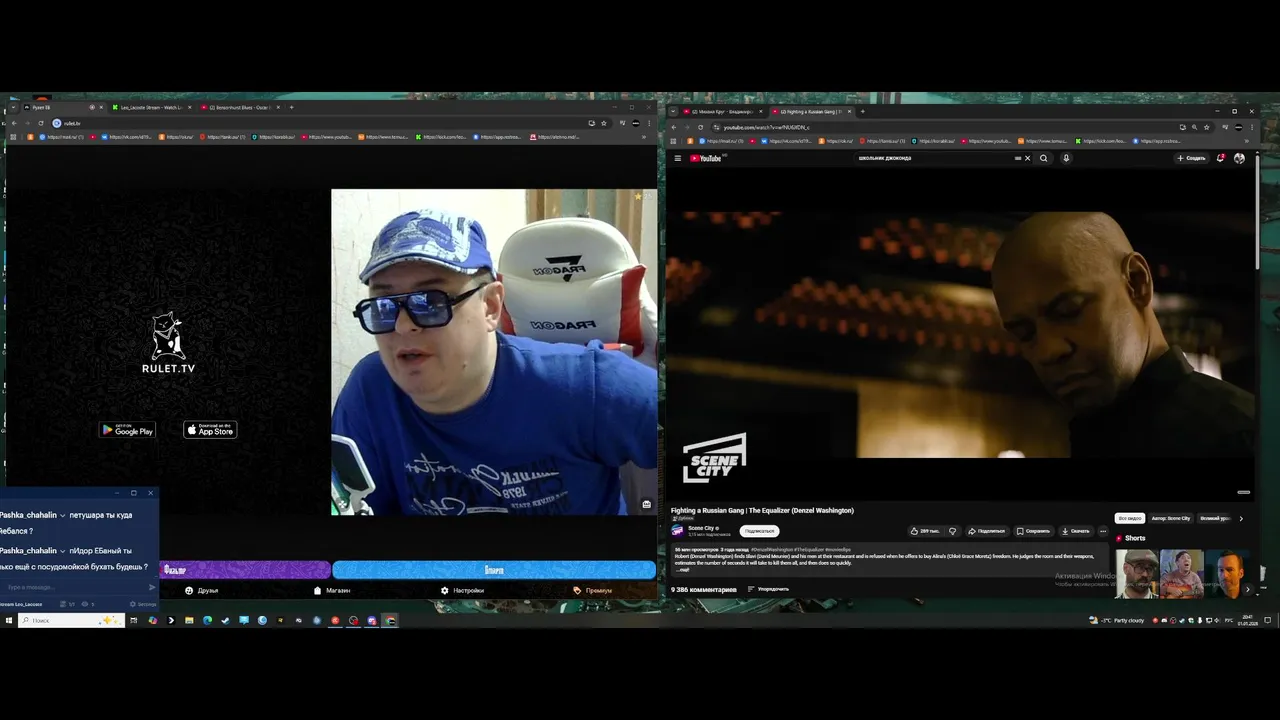Open the YouTube hamburger menu
Screen dimensions: 1280x720
(x=677, y=158)
